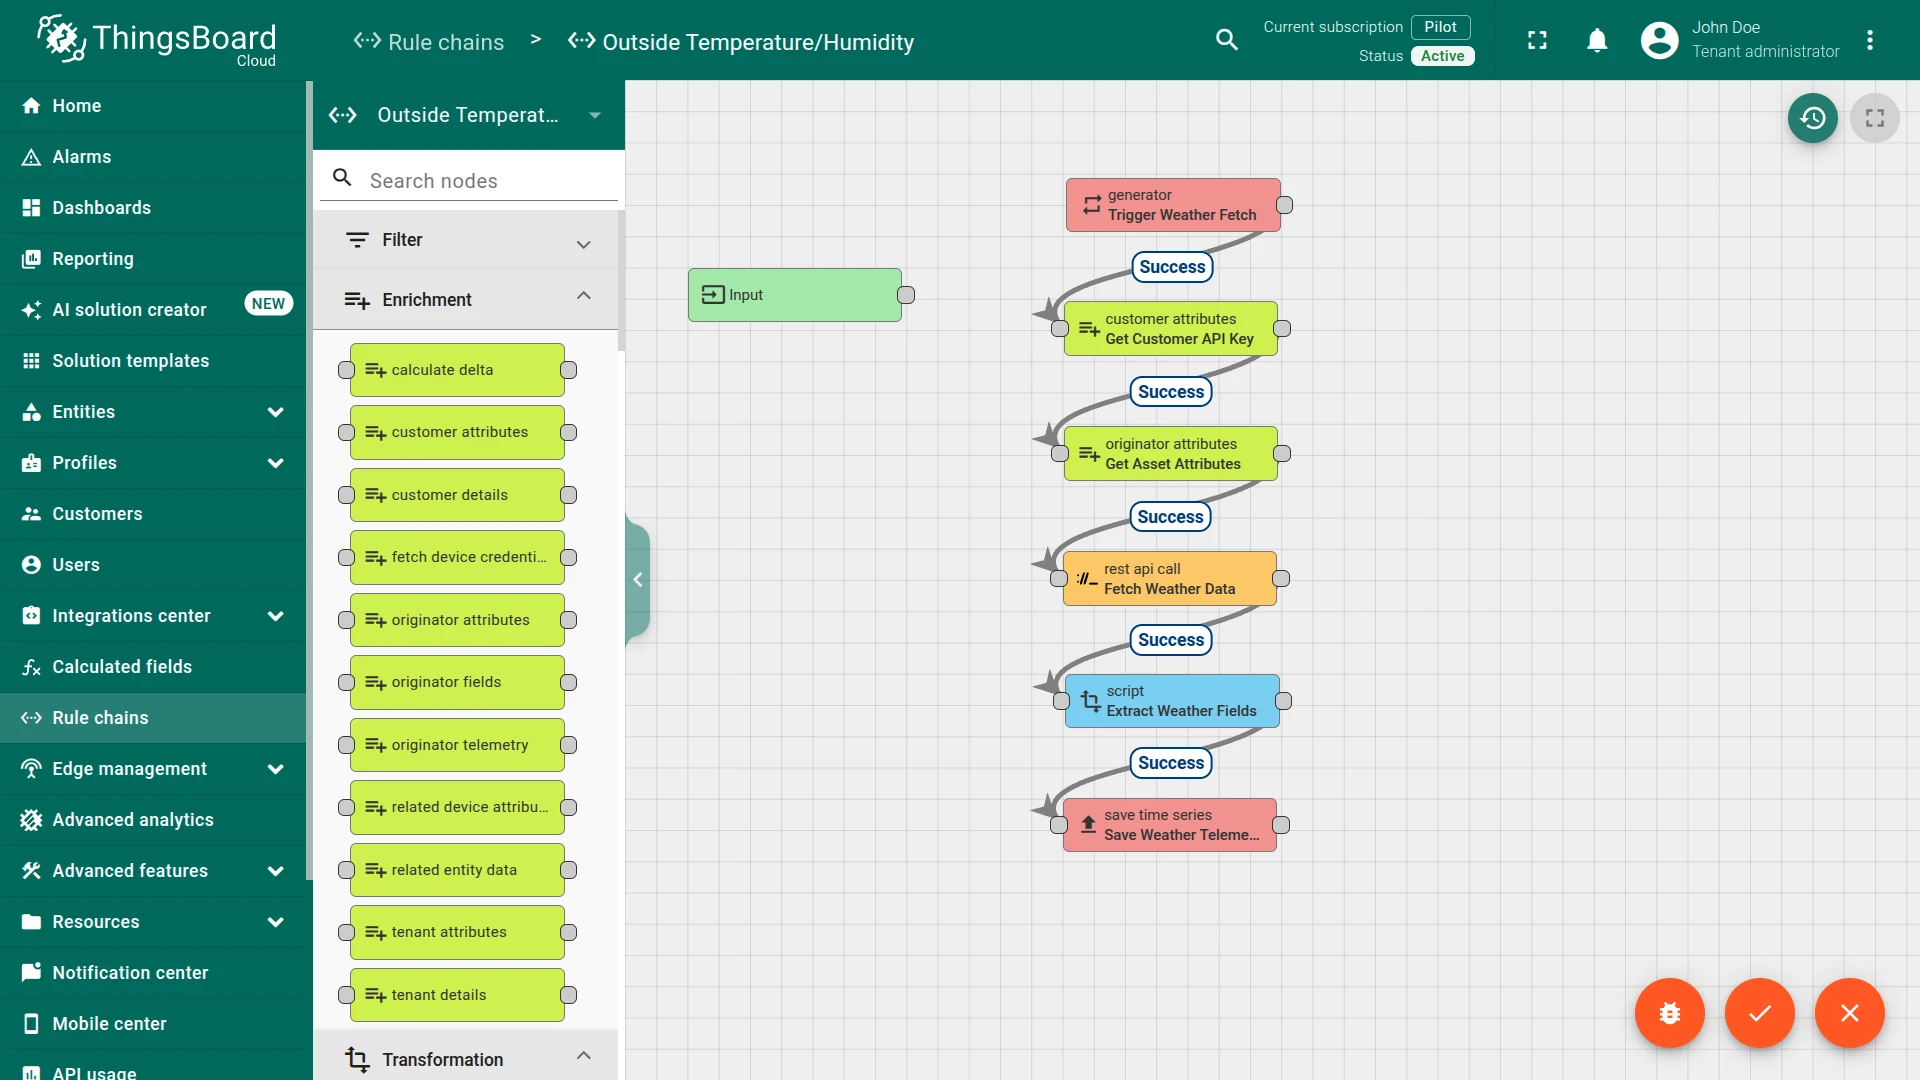Select the Extract Weather Fields script node
This screenshot has height=1080, width=1920.
click(x=1172, y=701)
